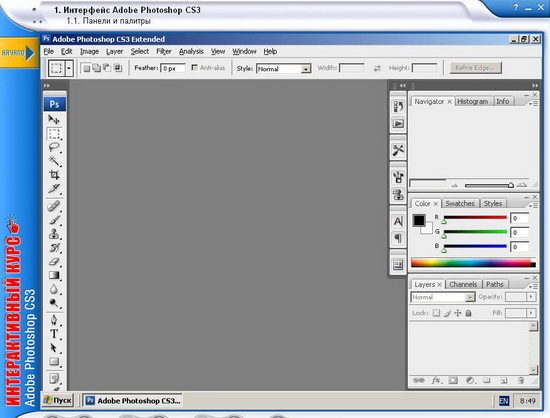550x418 pixels.
Task: Open the Color panel menu
Action: (x=533, y=205)
